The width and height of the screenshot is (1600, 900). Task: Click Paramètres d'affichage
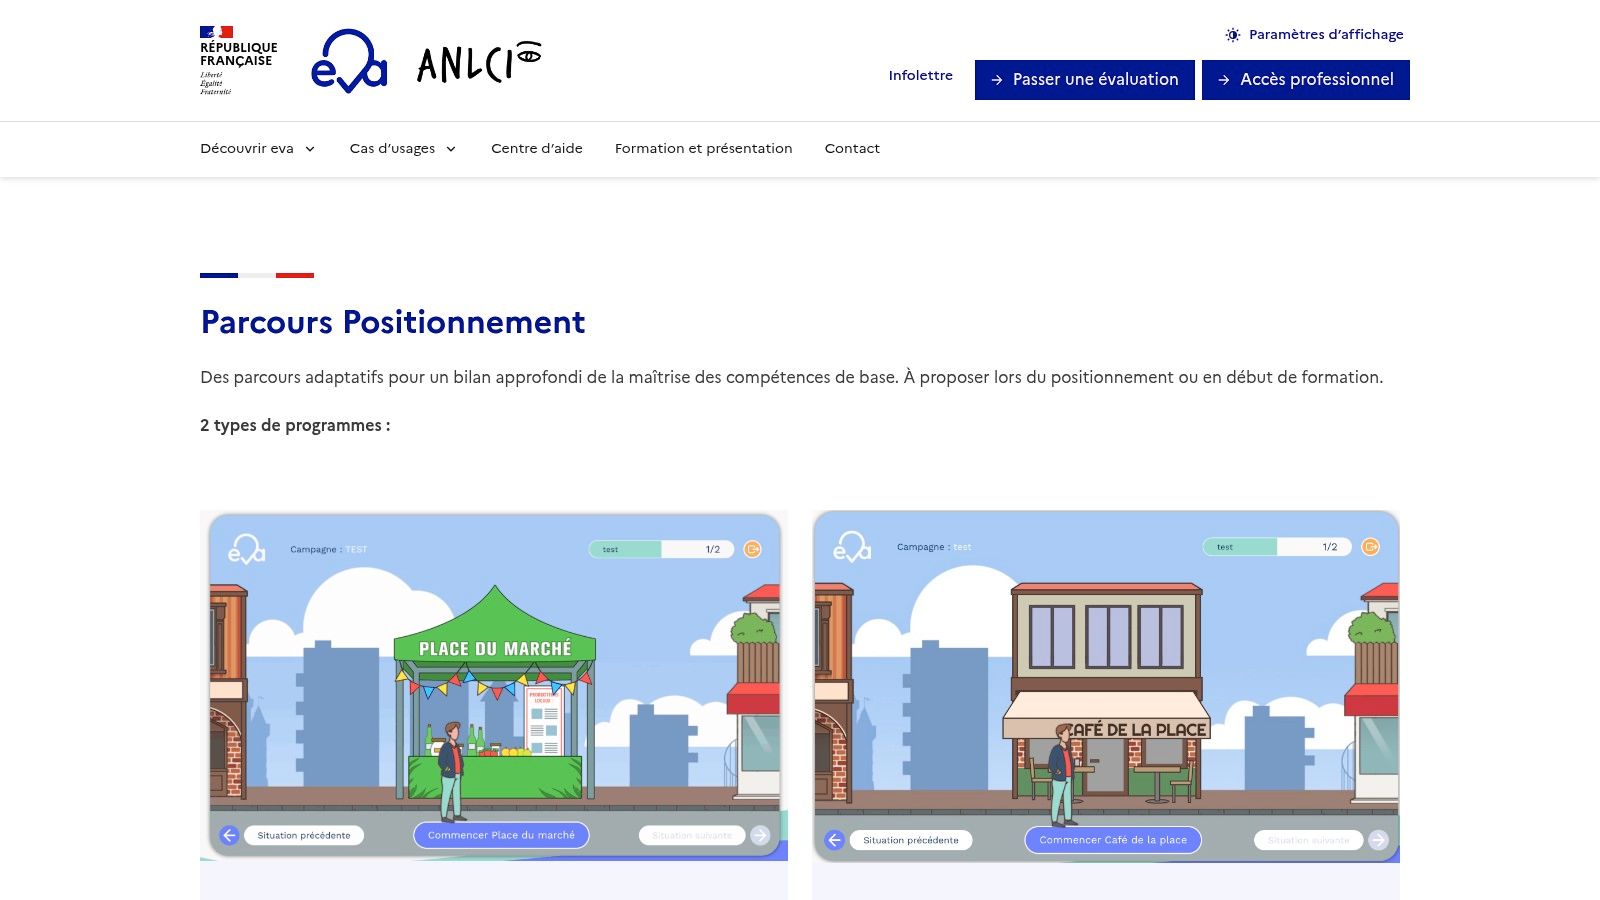(1326, 34)
